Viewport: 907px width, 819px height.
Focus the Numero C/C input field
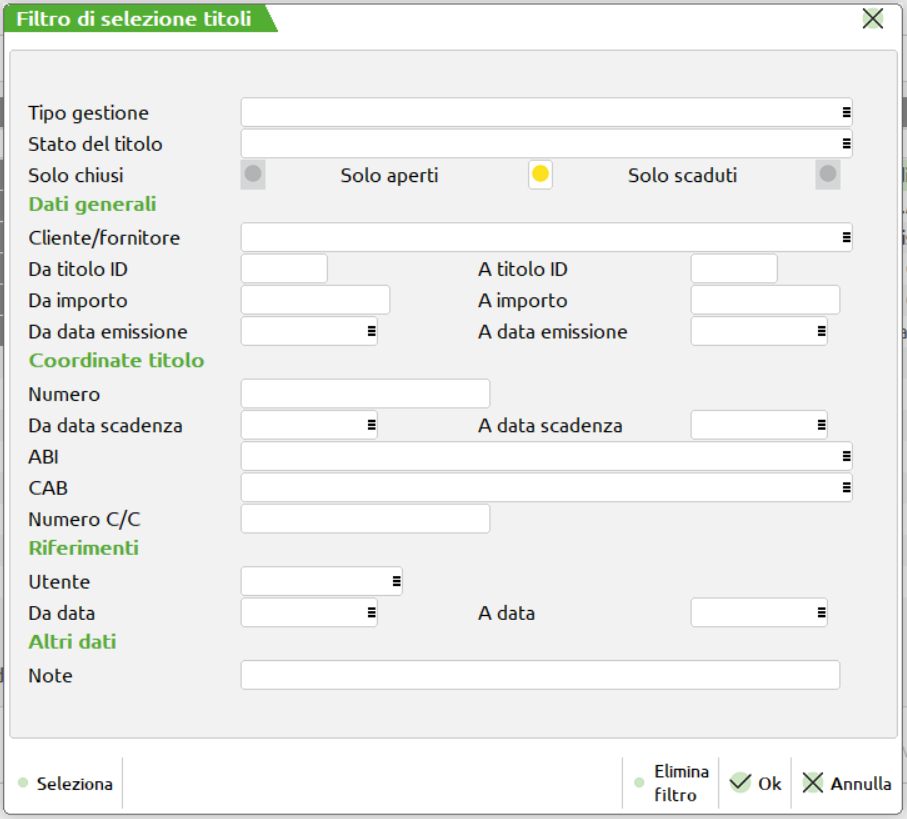tap(365, 519)
